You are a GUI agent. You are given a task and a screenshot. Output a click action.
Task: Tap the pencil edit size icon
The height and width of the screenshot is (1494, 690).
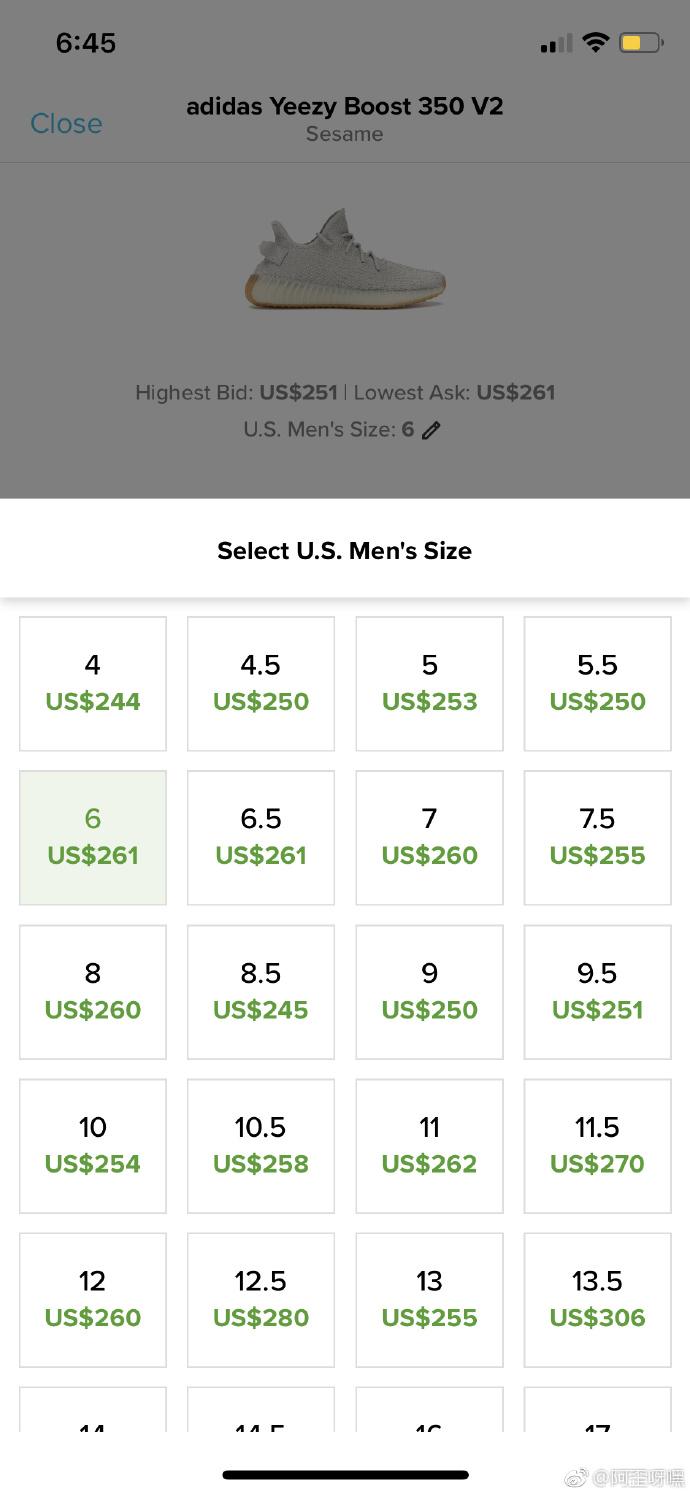431,430
